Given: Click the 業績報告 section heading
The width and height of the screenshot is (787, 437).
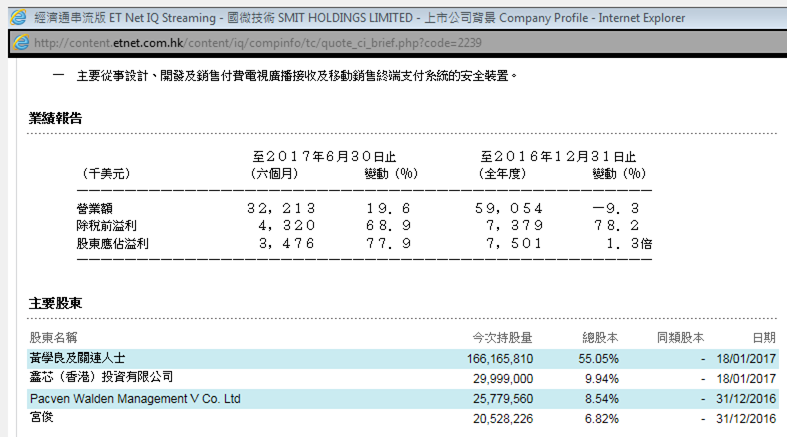Looking at the screenshot, I should point(55,118).
